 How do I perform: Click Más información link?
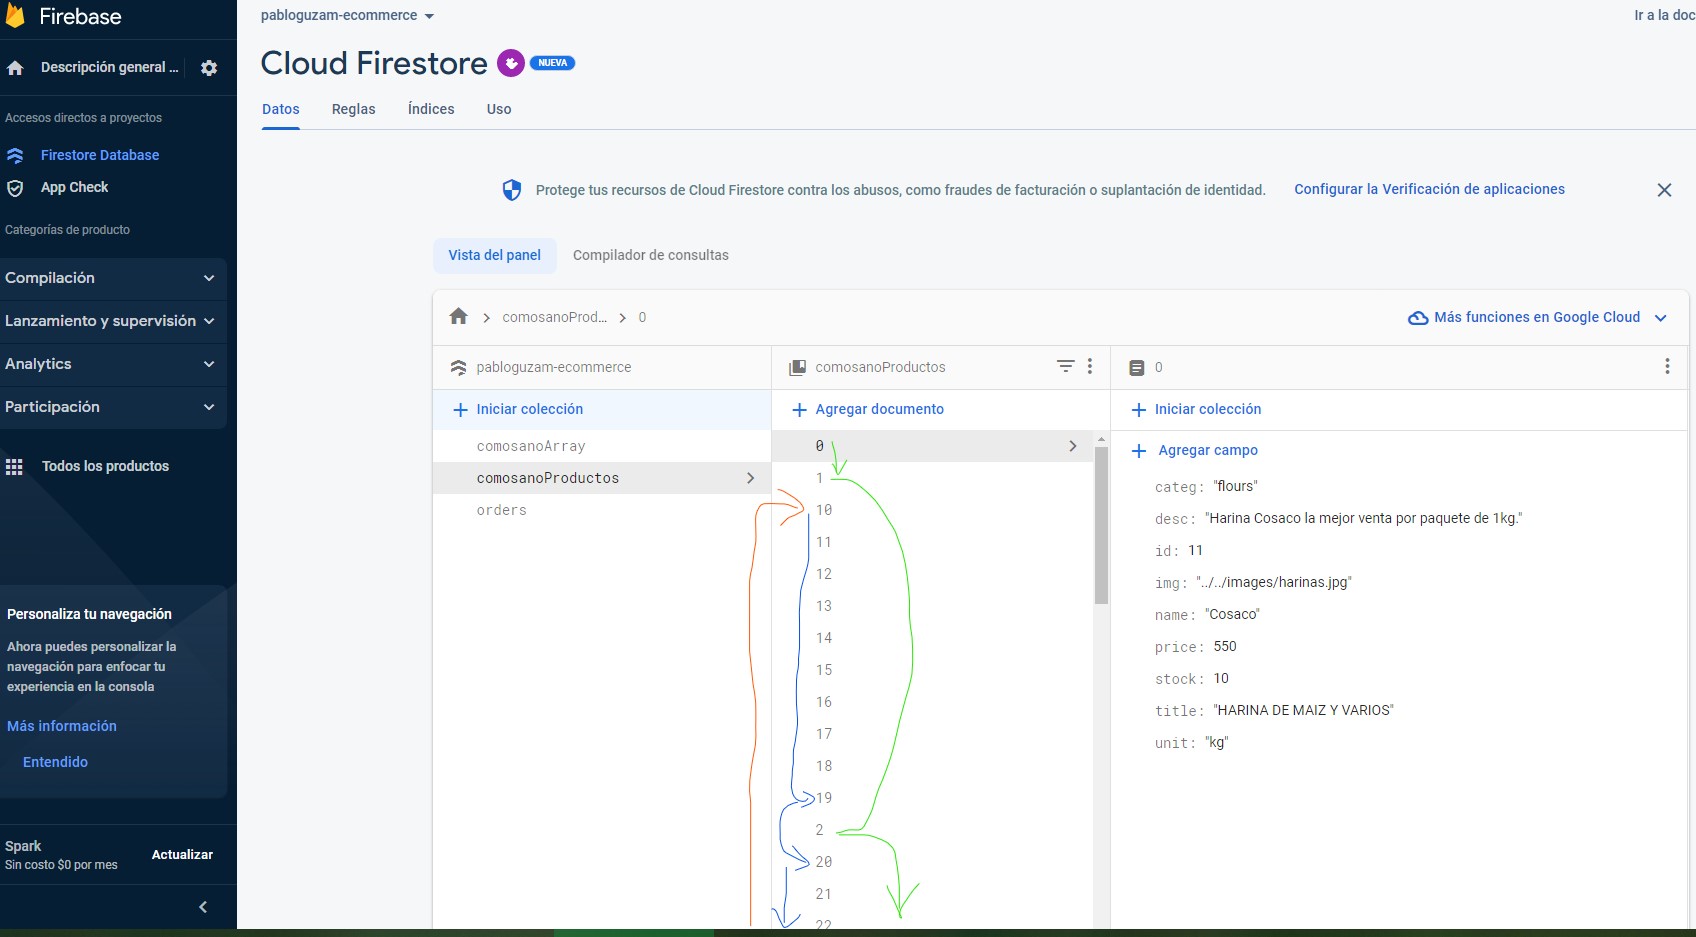pyautogui.click(x=62, y=726)
